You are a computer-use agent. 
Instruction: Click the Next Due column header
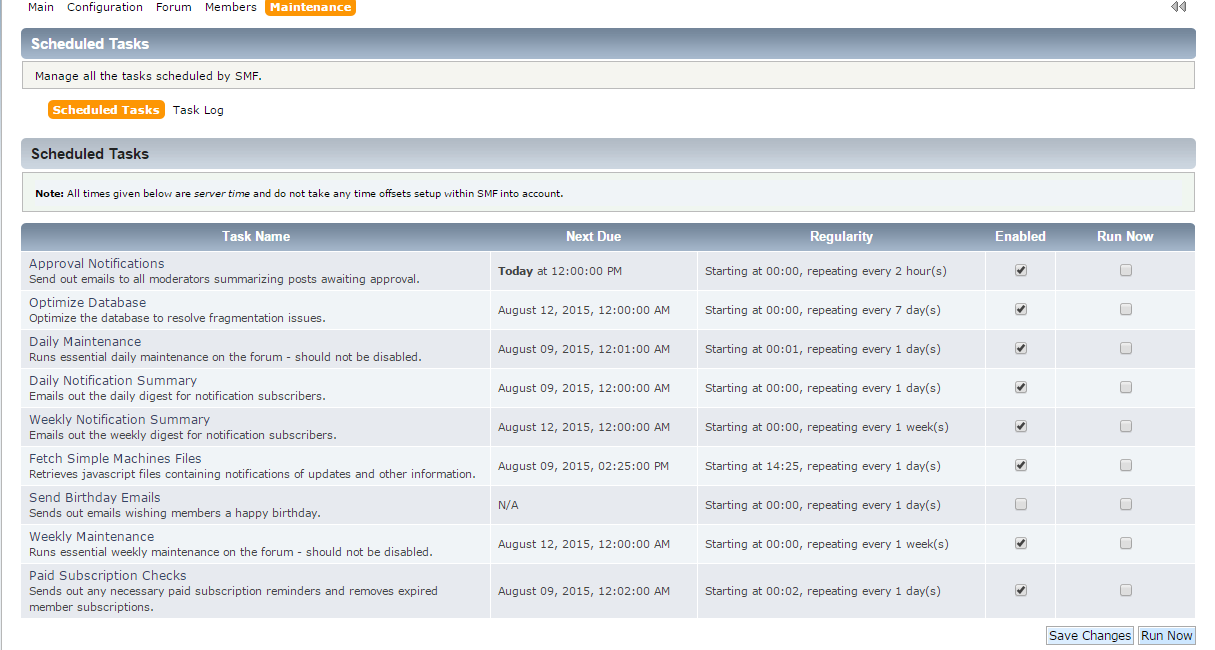[x=593, y=237]
